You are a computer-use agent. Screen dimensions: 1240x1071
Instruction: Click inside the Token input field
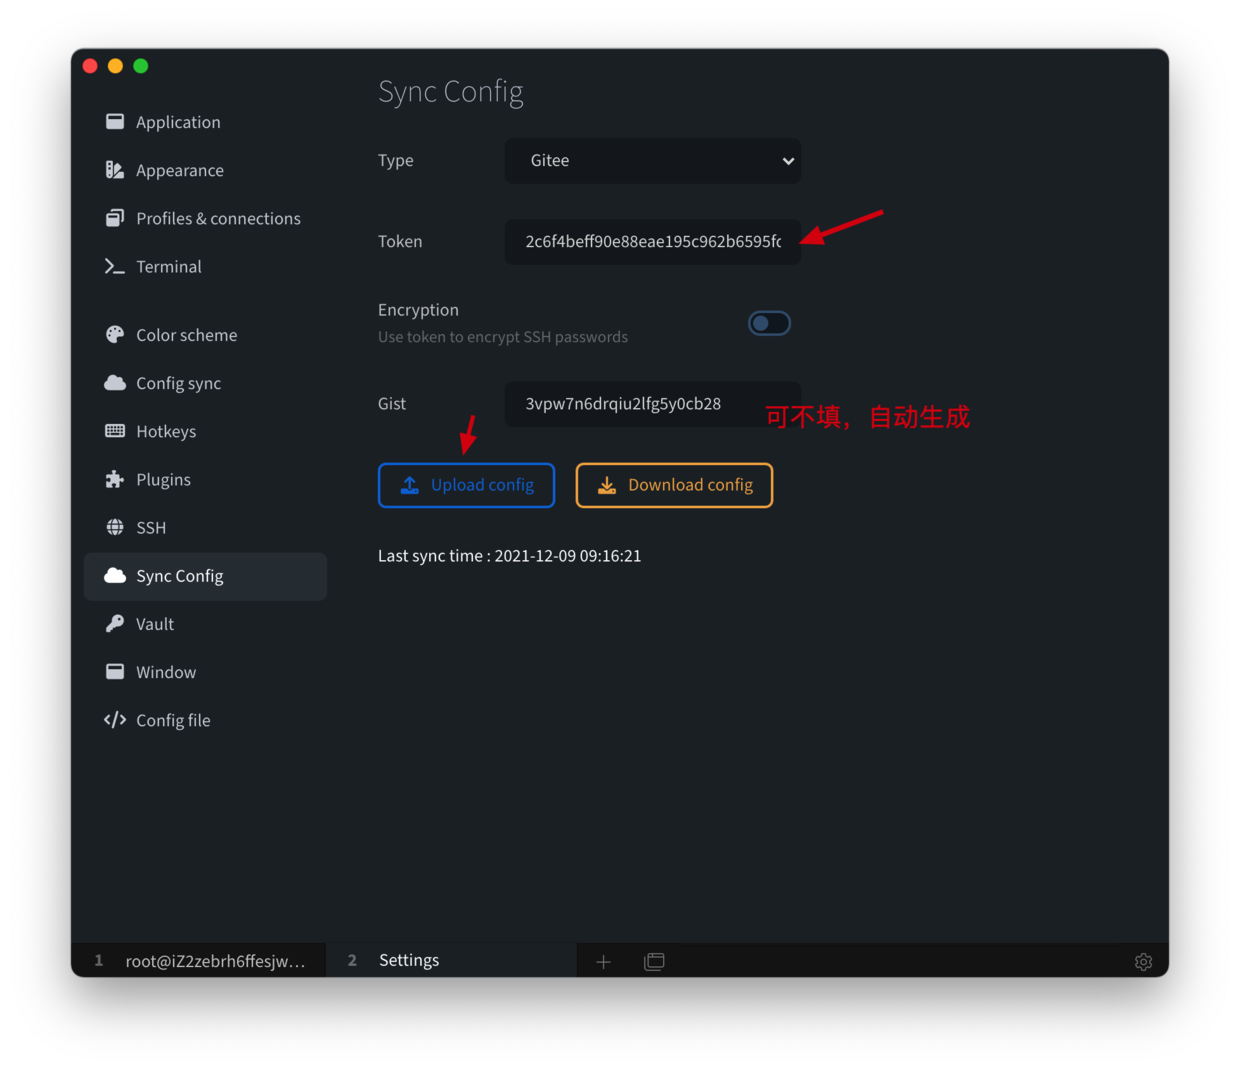tap(652, 242)
